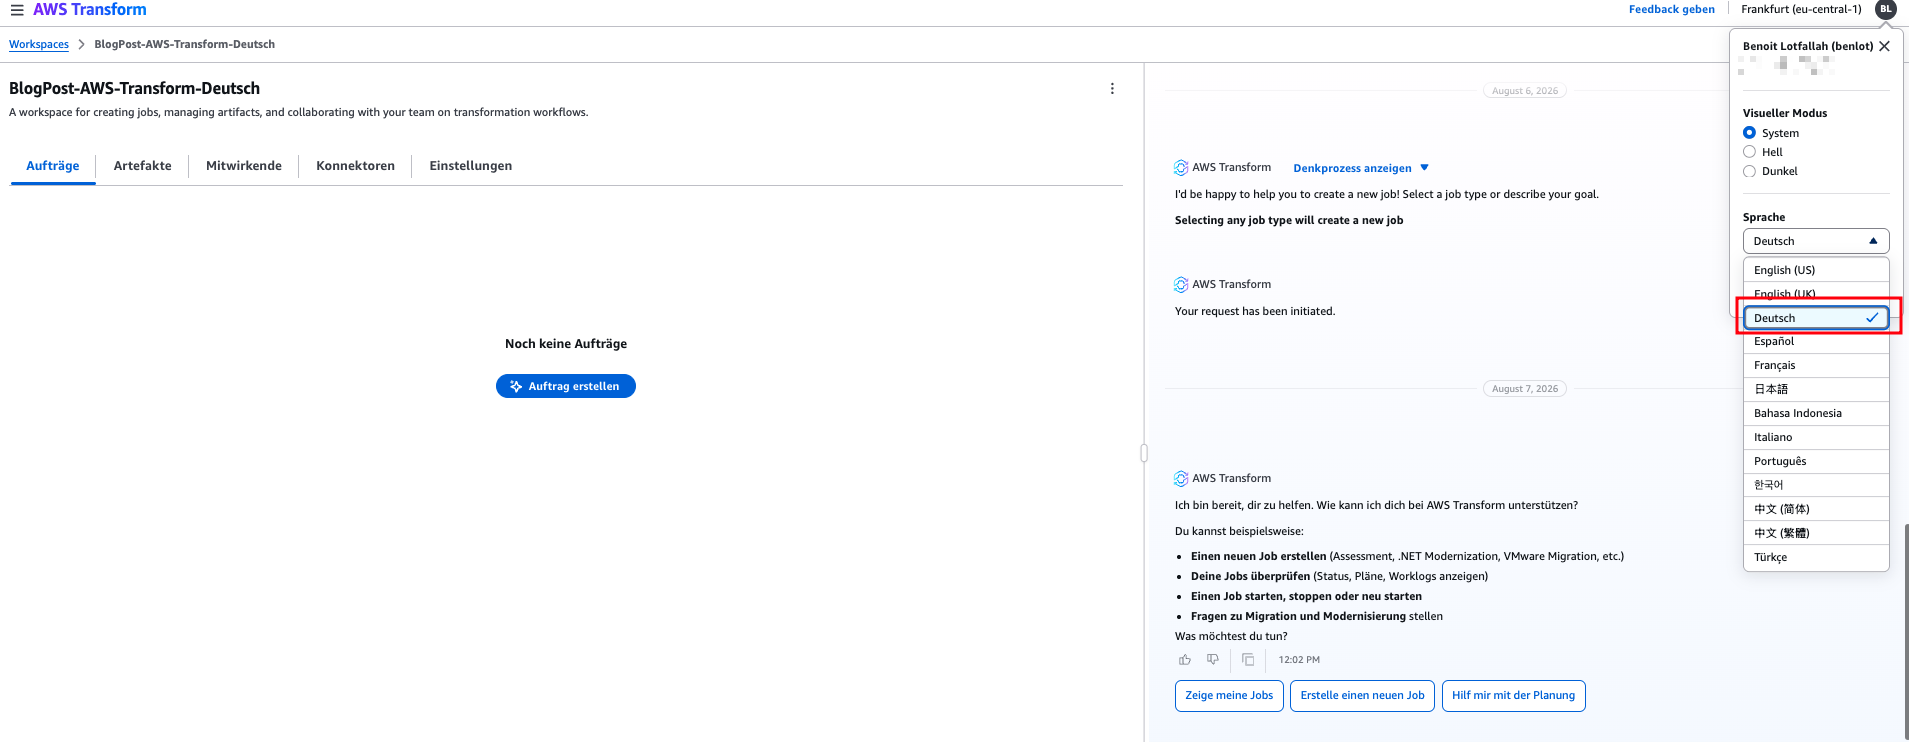Choose Français language option
The image size is (1909, 742).
[1816, 366]
